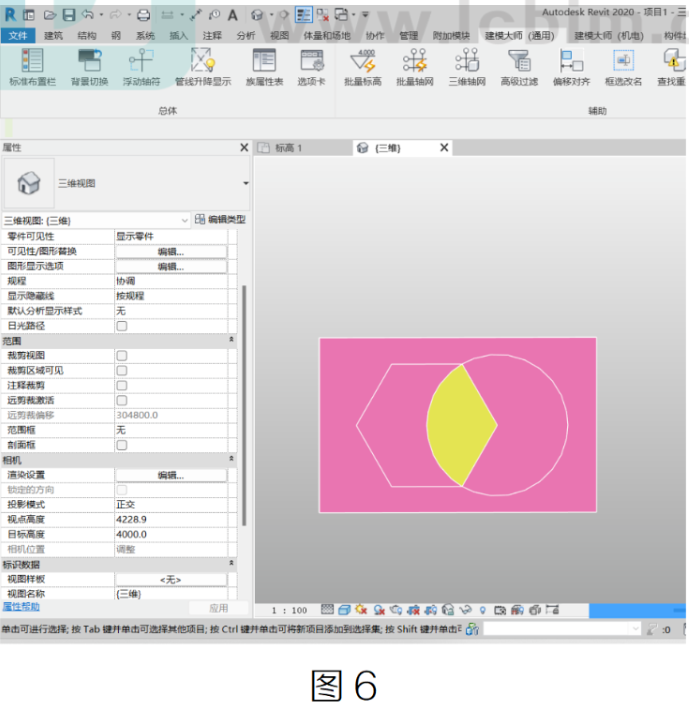Viewport: 689px width, 720px height.
Task: Enable the 裁剪视图 checkbox
Action: (x=122, y=355)
